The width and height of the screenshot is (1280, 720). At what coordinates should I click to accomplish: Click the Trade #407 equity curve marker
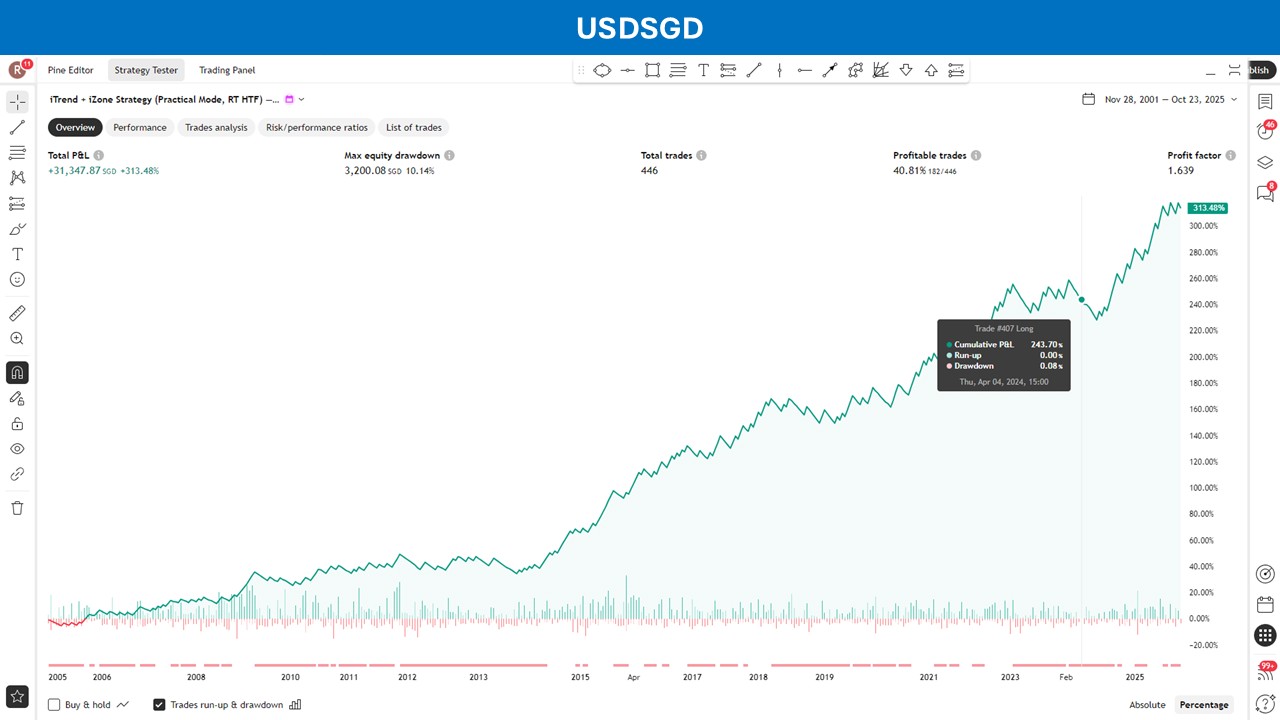pos(1082,299)
